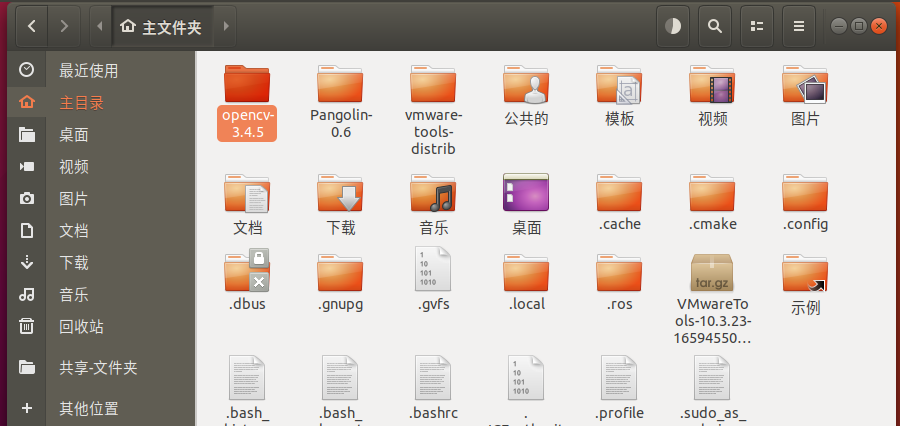Select the VMwareTools tar.gz archive icon
This screenshot has height=426, width=900.
pyautogui.click(x=712, y=273)
